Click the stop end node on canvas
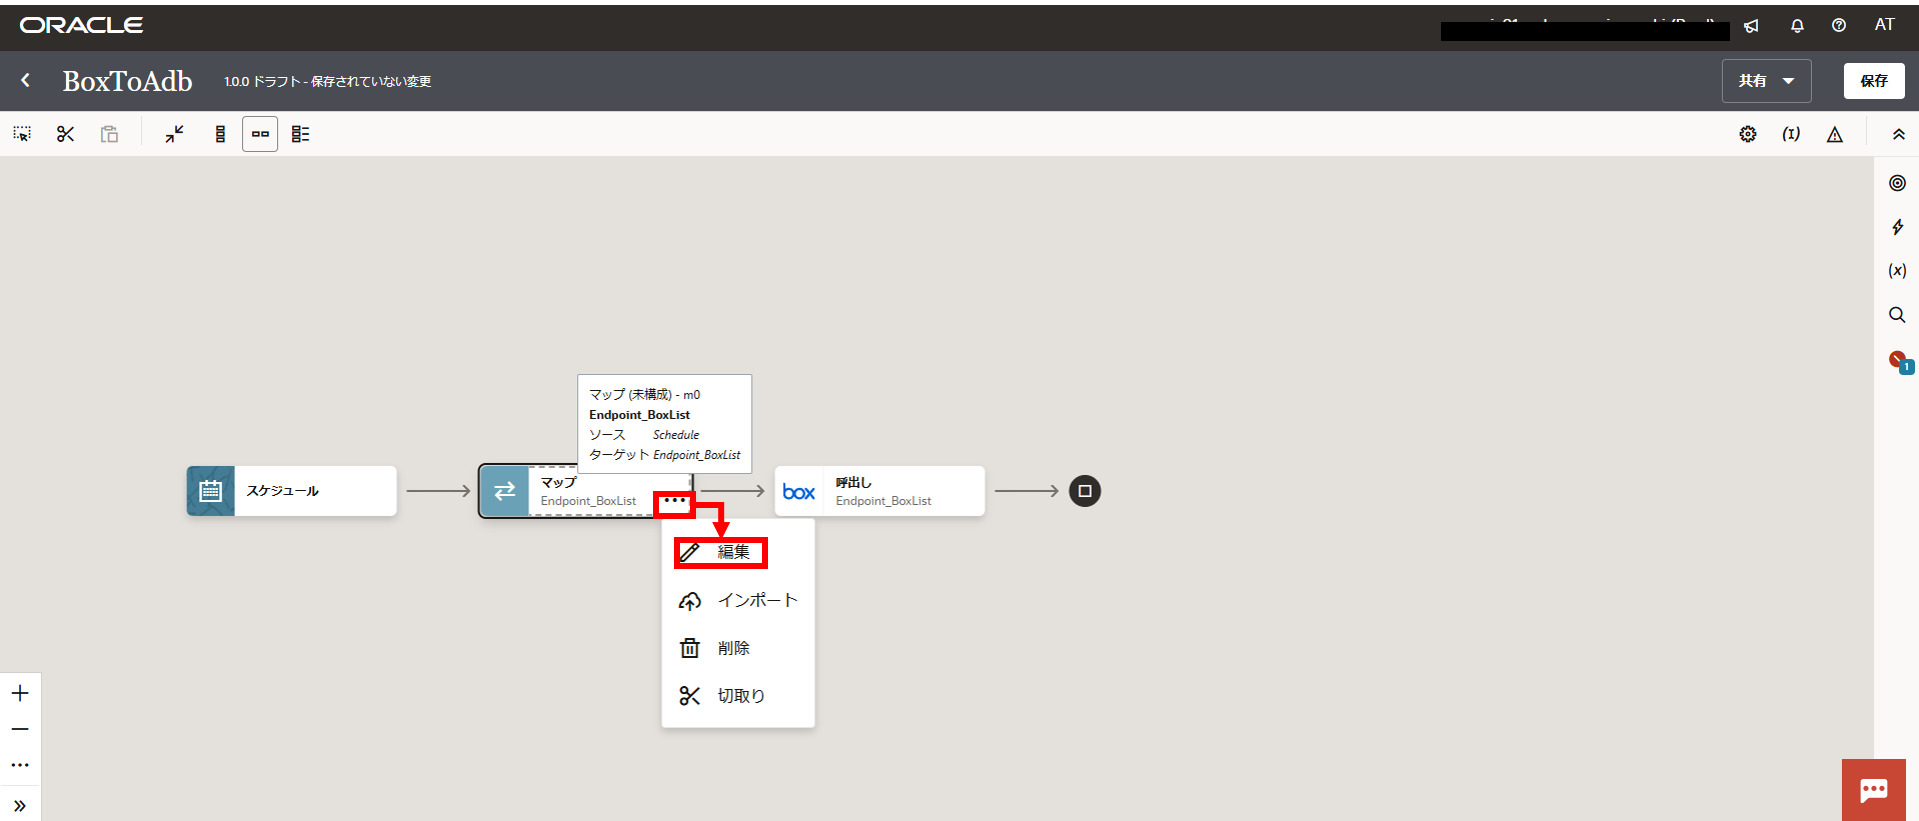 click(1085, 491)
